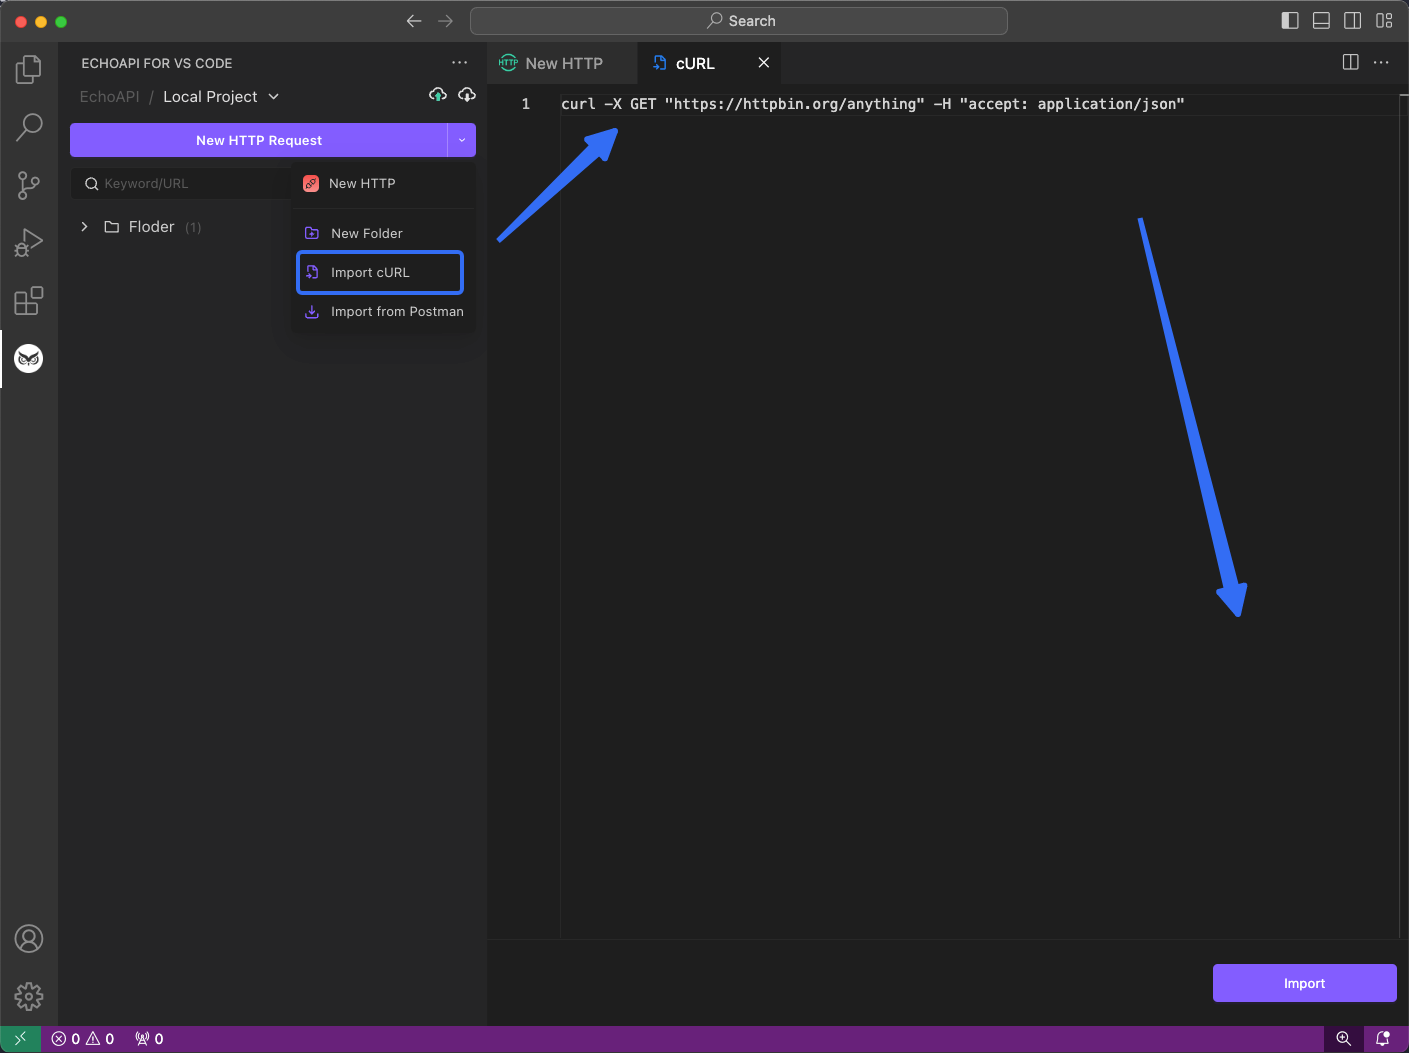Viewport: 1409px width, 1053px height.
Task: Click the remote window status bar icon
Action: [x=21, y=1039]
